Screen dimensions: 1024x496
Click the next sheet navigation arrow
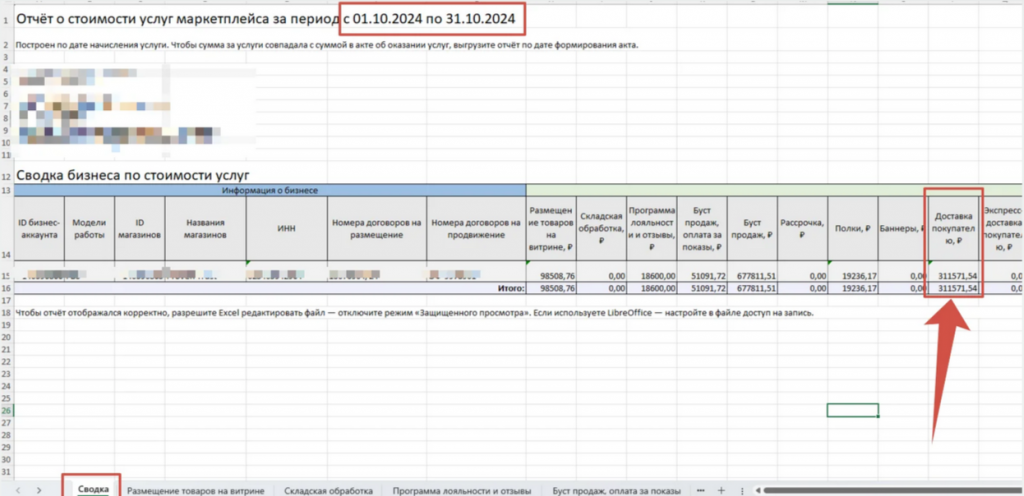click(x=38, y=490)
